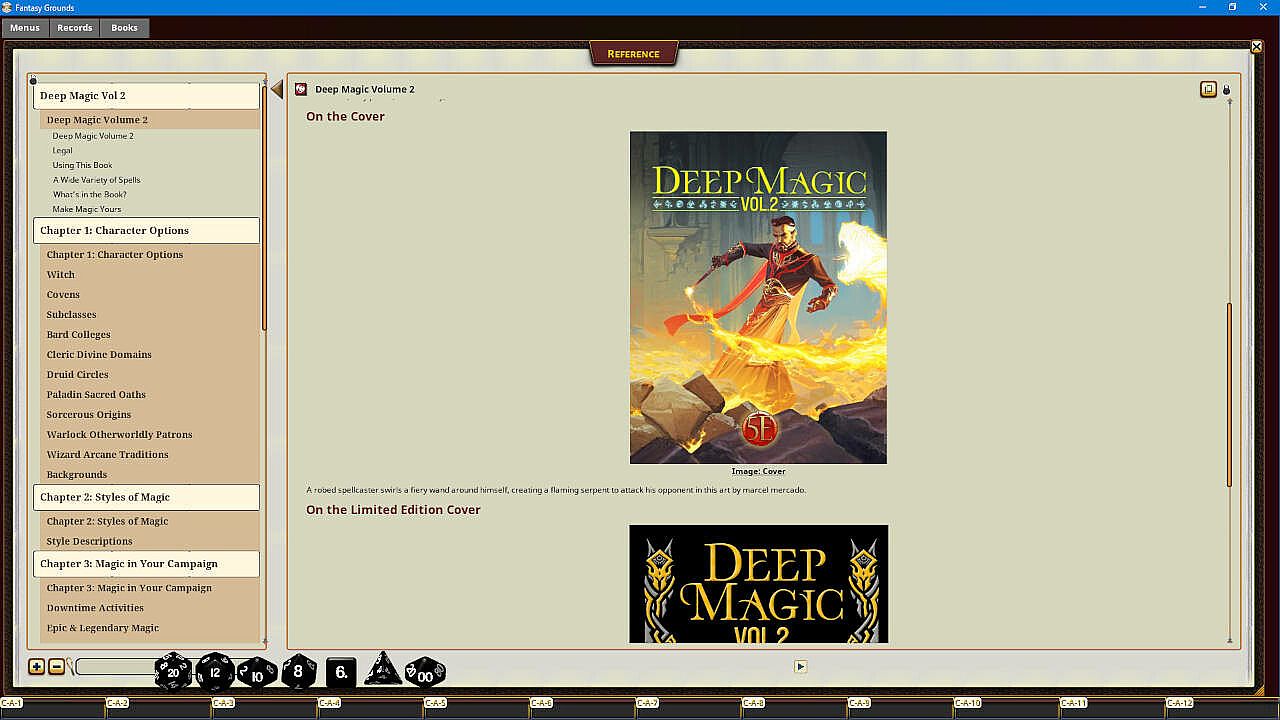
Task: Roll the d20 die
Action: [173, 672]
